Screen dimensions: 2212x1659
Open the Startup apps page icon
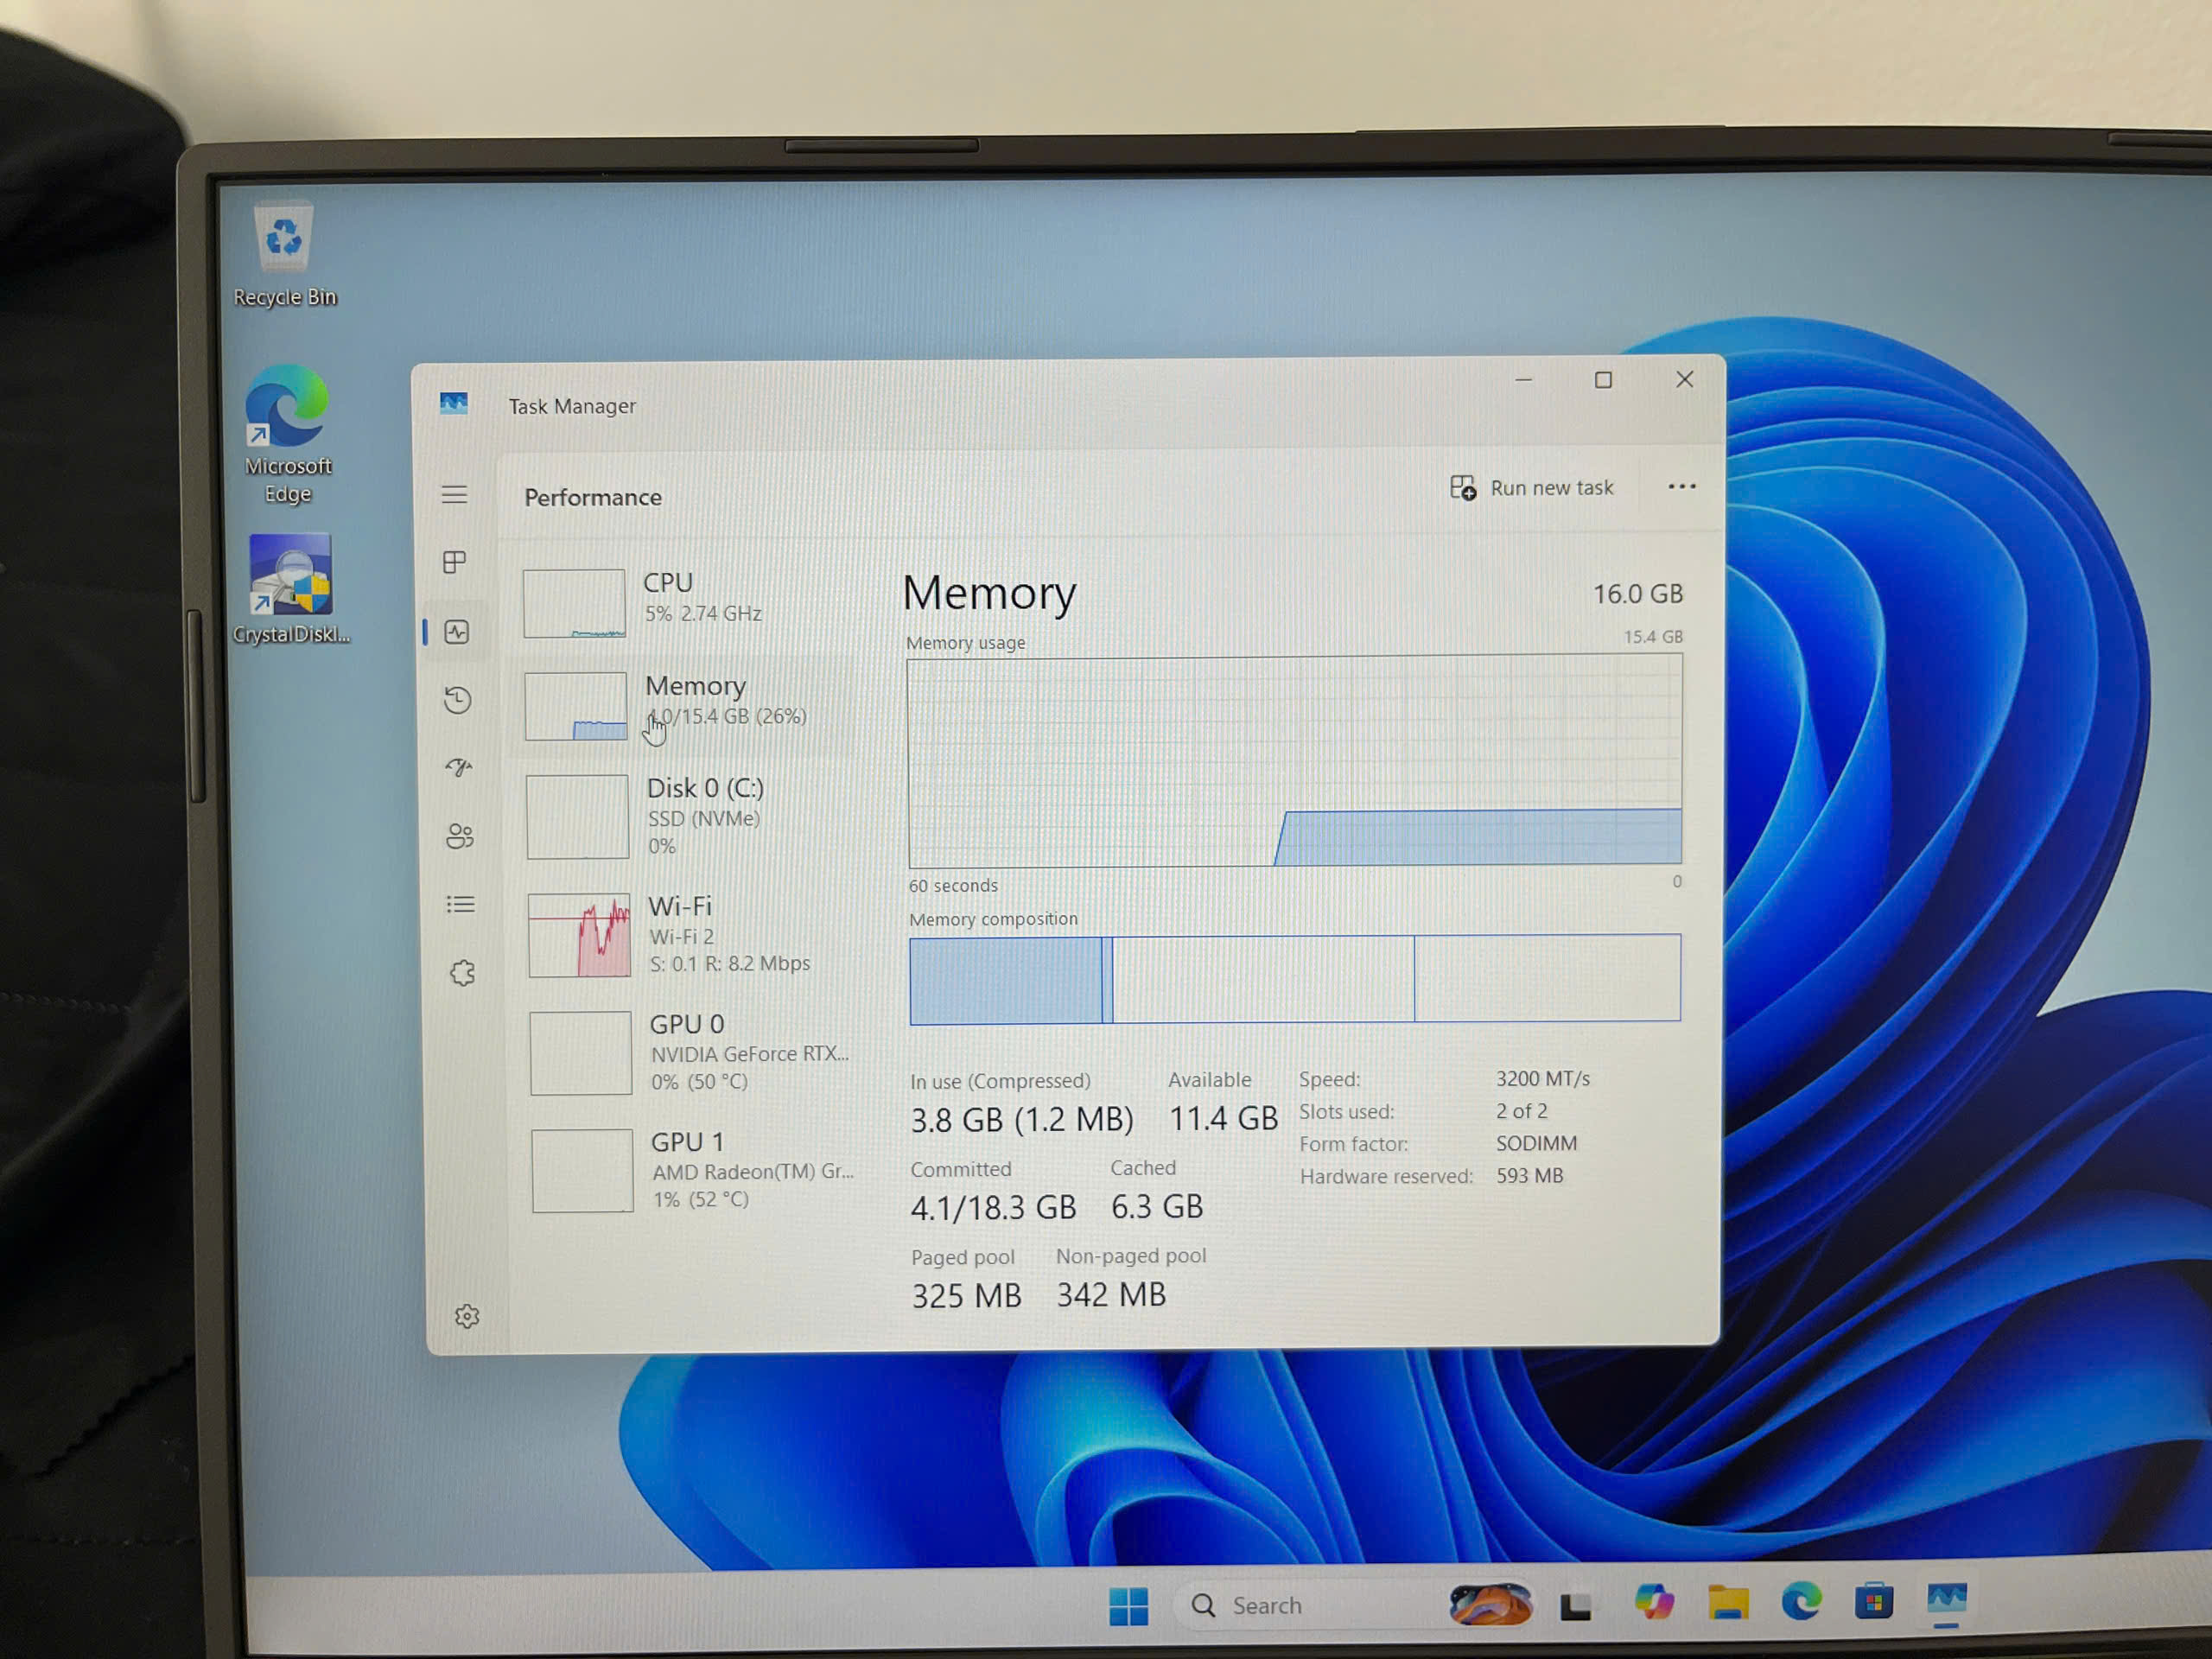pyautogui.click(x=459, y=767)
